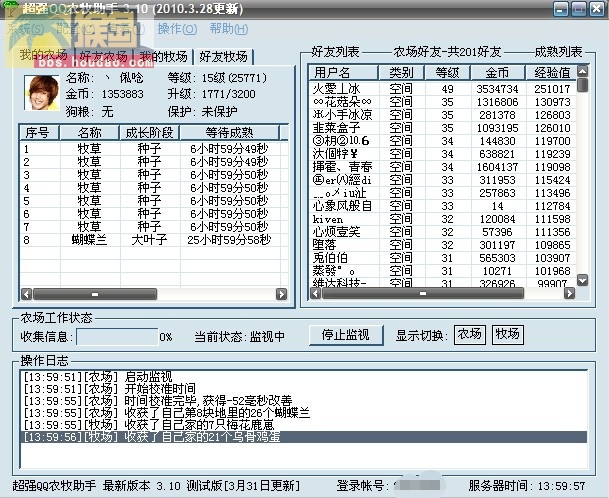Switch to the 好友牧场 tab
The width and height of the screenshot is (609, 498).
224,57
